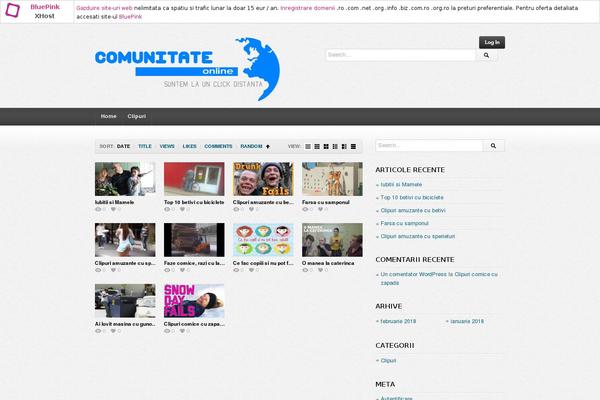The height and width of the screenshot is (400, 600).
Task: Open the ianuarie 2018 archive
Action: 467,322
